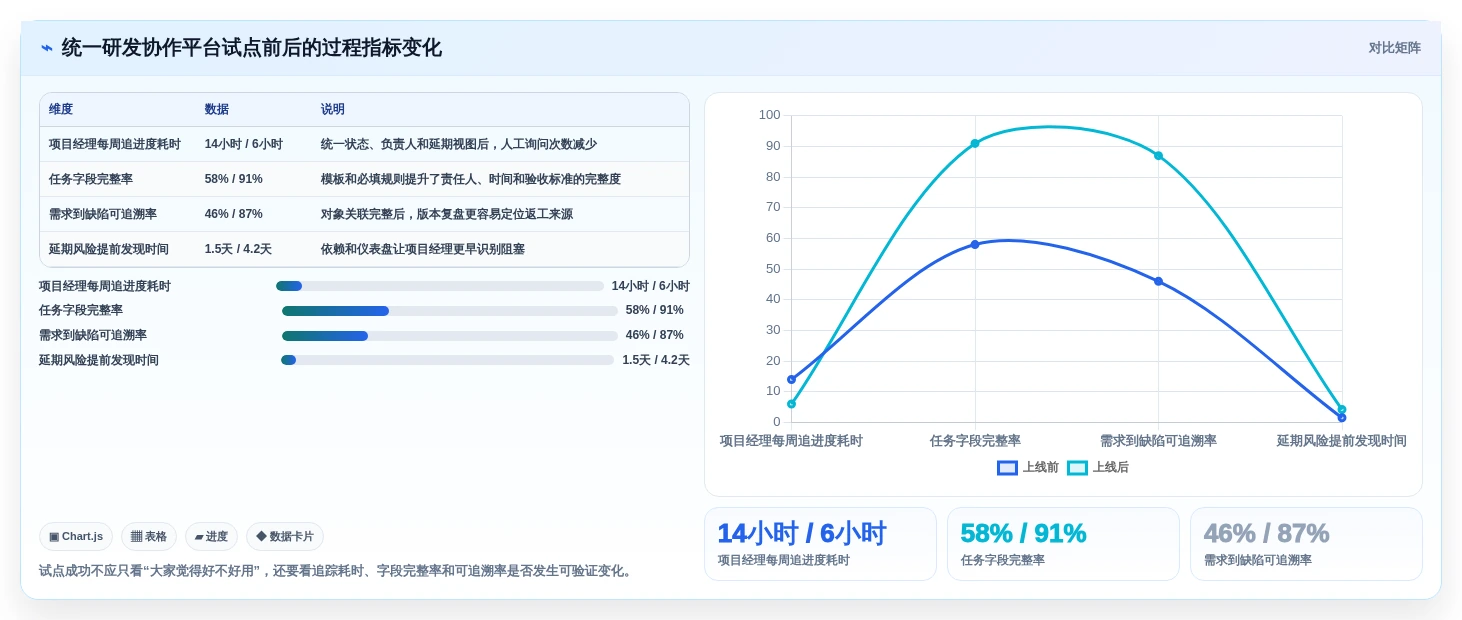1462x620 pixels.
Task: Click the footer note 试点成功不应只看
Action: pyautogui.click(x=337, y=571)
